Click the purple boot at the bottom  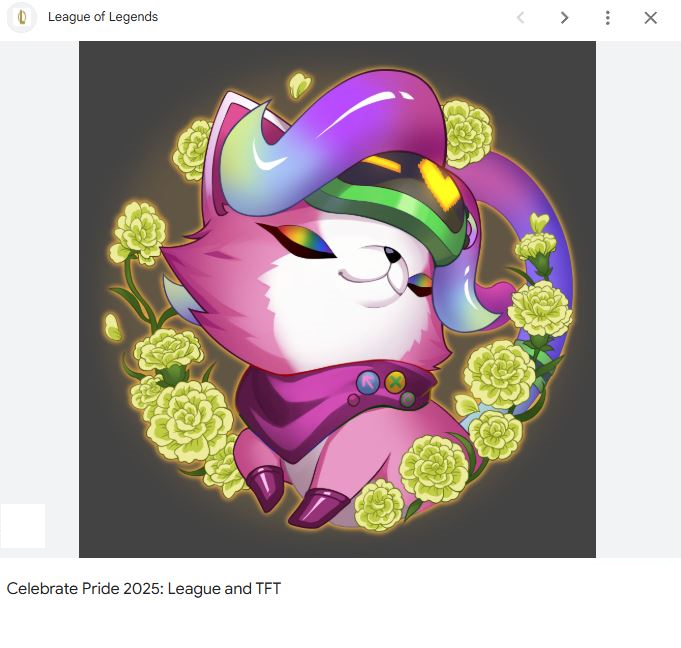click(x=319, y=506)
